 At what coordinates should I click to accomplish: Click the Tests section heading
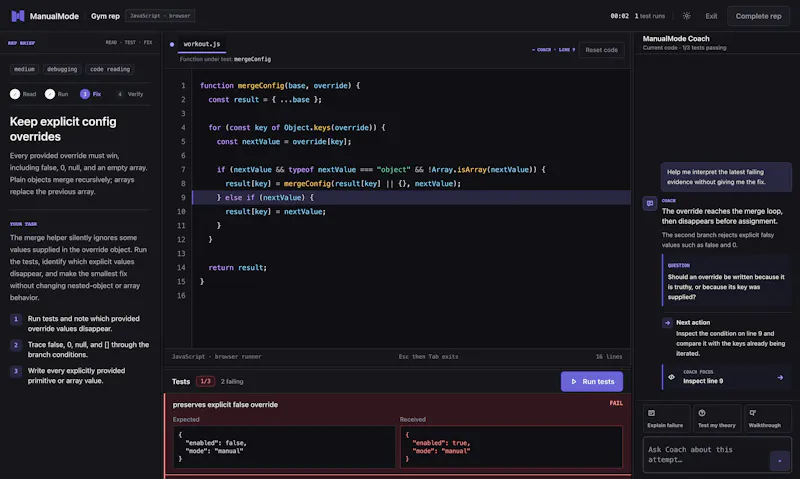pyautogui.click(x=181, y=382)
